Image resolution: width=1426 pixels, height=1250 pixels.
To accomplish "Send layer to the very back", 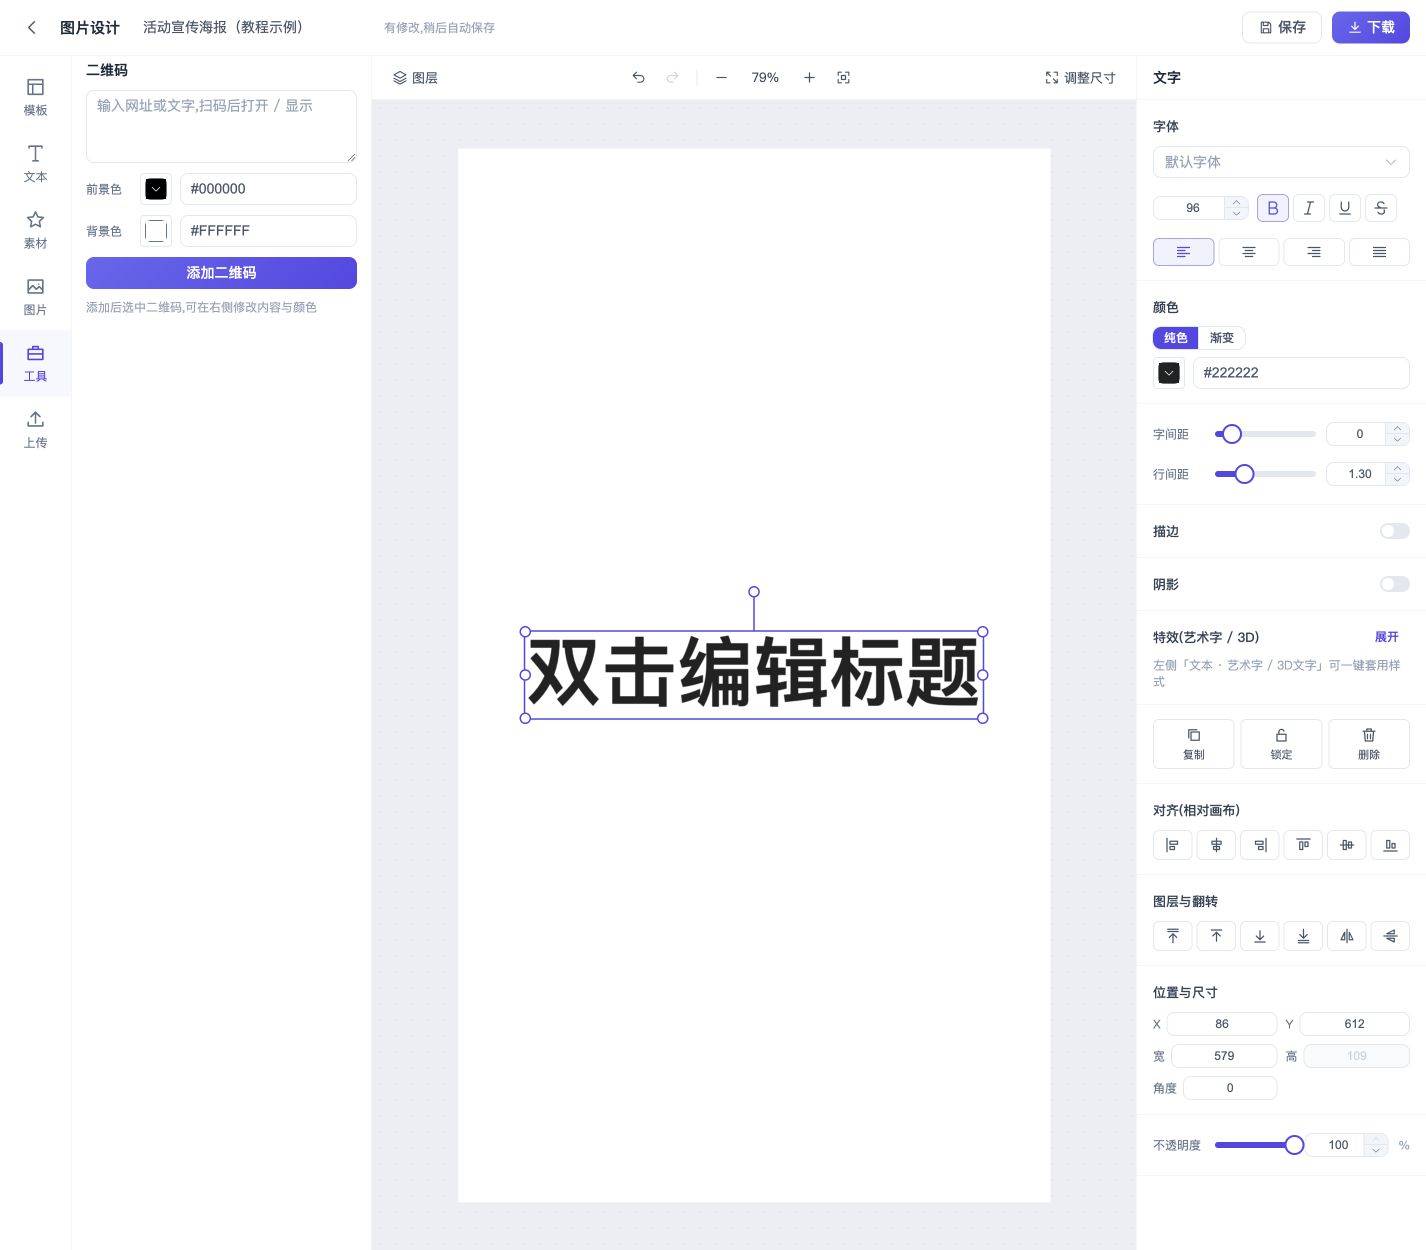I will pos(1303,936).
